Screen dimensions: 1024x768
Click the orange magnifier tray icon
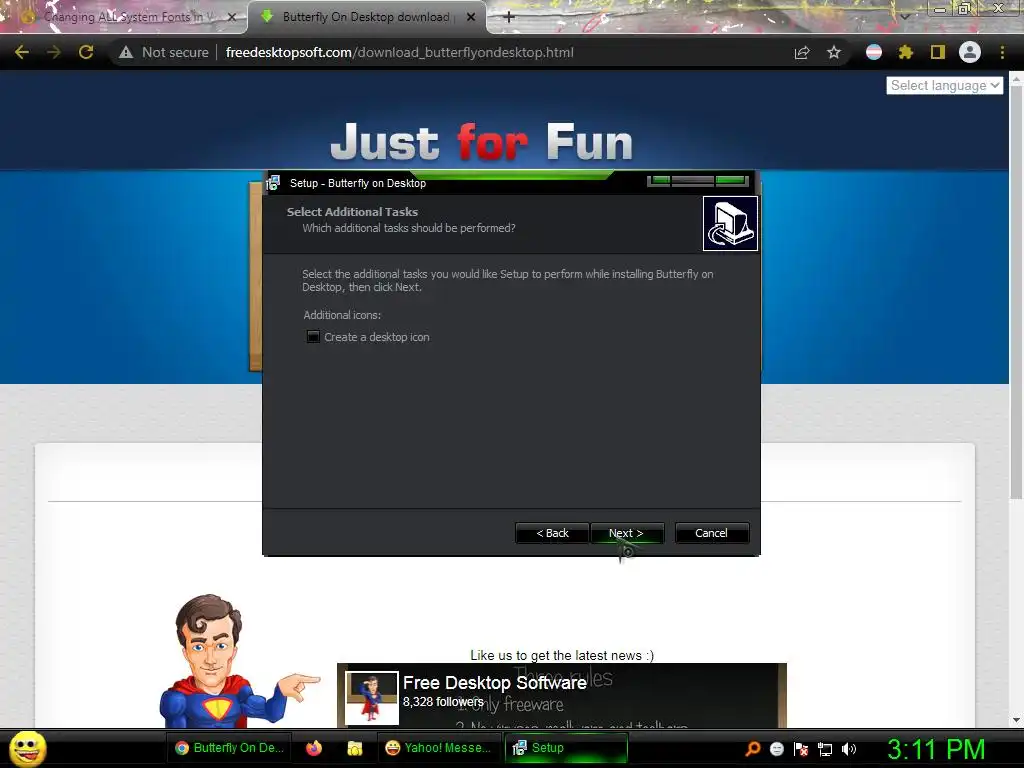click(x=753, y=748)
